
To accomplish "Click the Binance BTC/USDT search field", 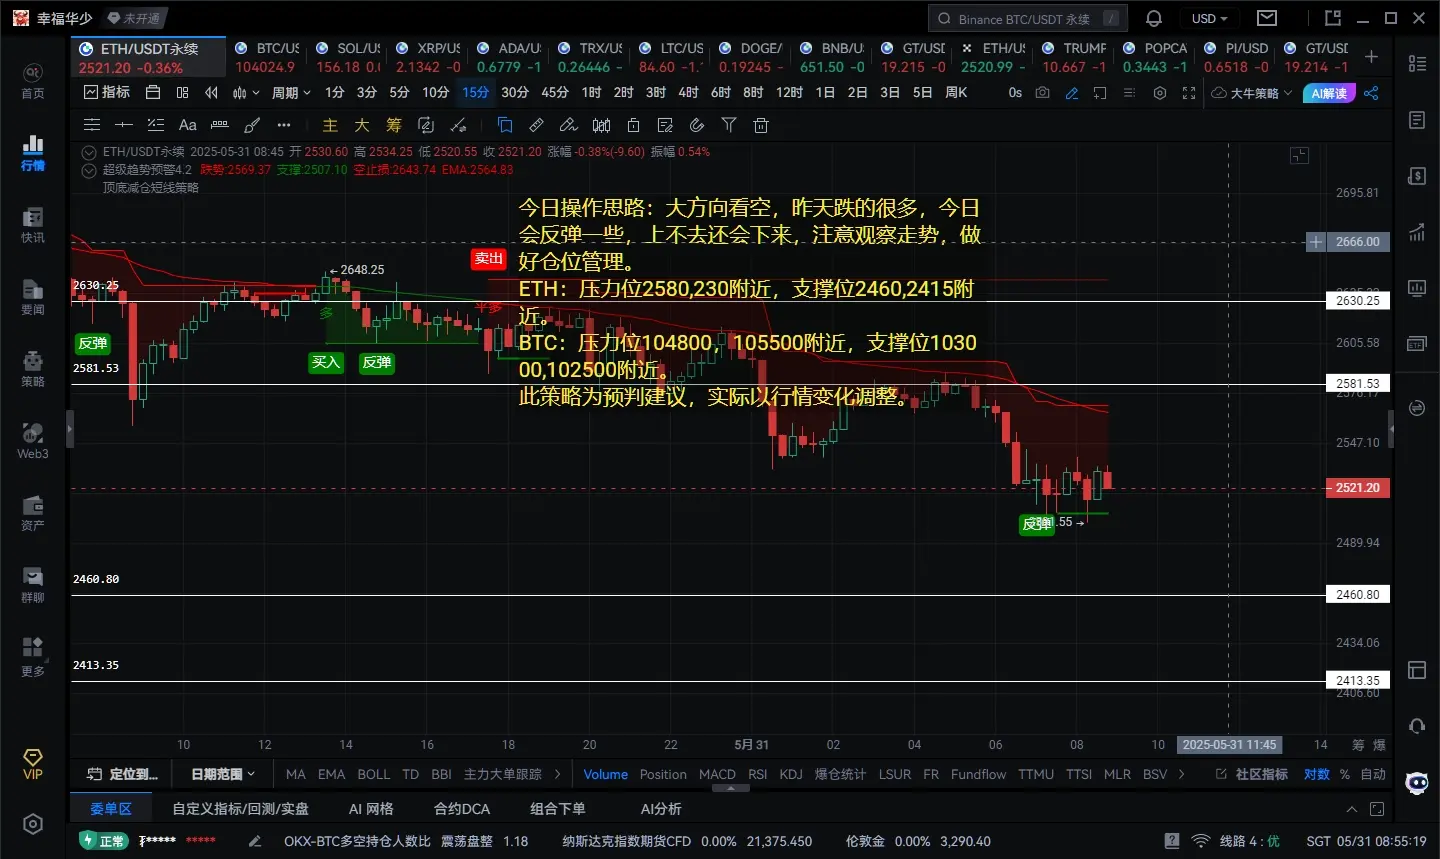I will click(1028, 18).
